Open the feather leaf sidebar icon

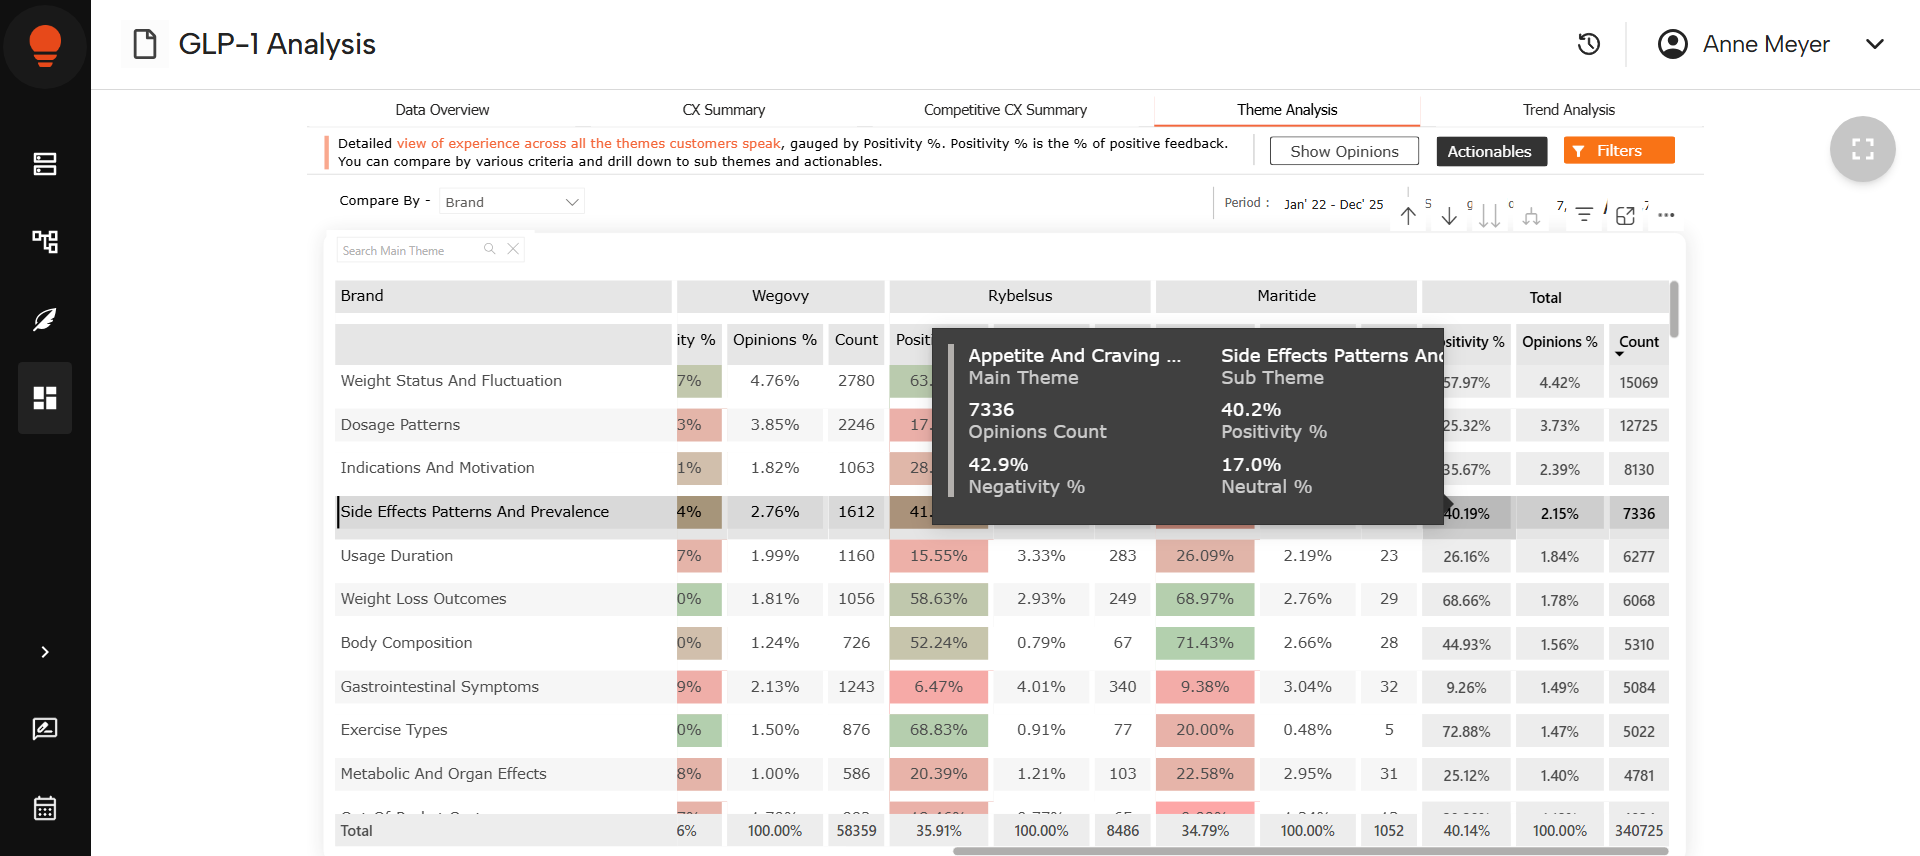click(x=45, y=320)
